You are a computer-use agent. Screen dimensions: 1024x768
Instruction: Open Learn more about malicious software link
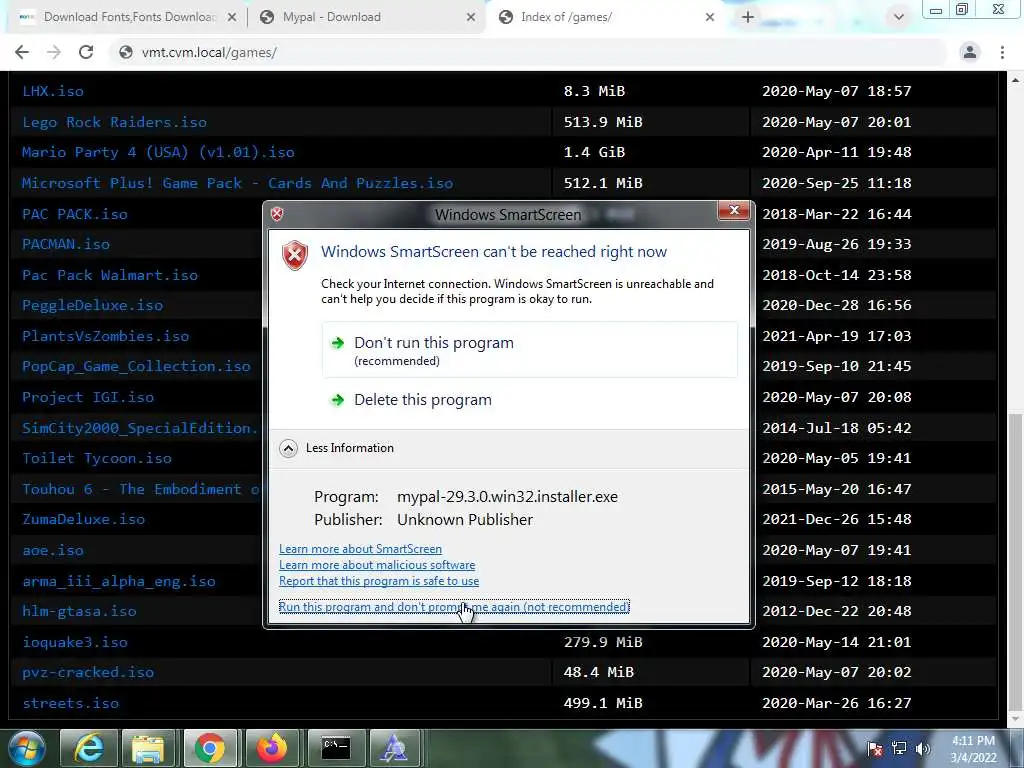pos(377,565)
